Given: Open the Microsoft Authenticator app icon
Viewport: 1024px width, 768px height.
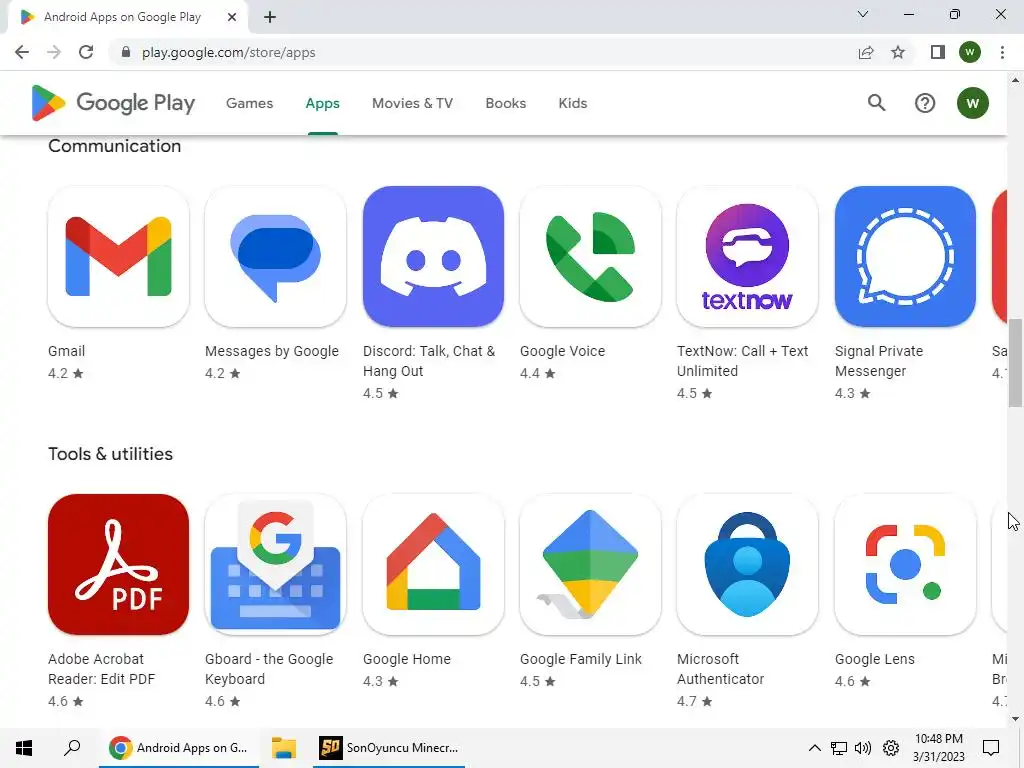Looking at the screenshot, I should 747,564.
